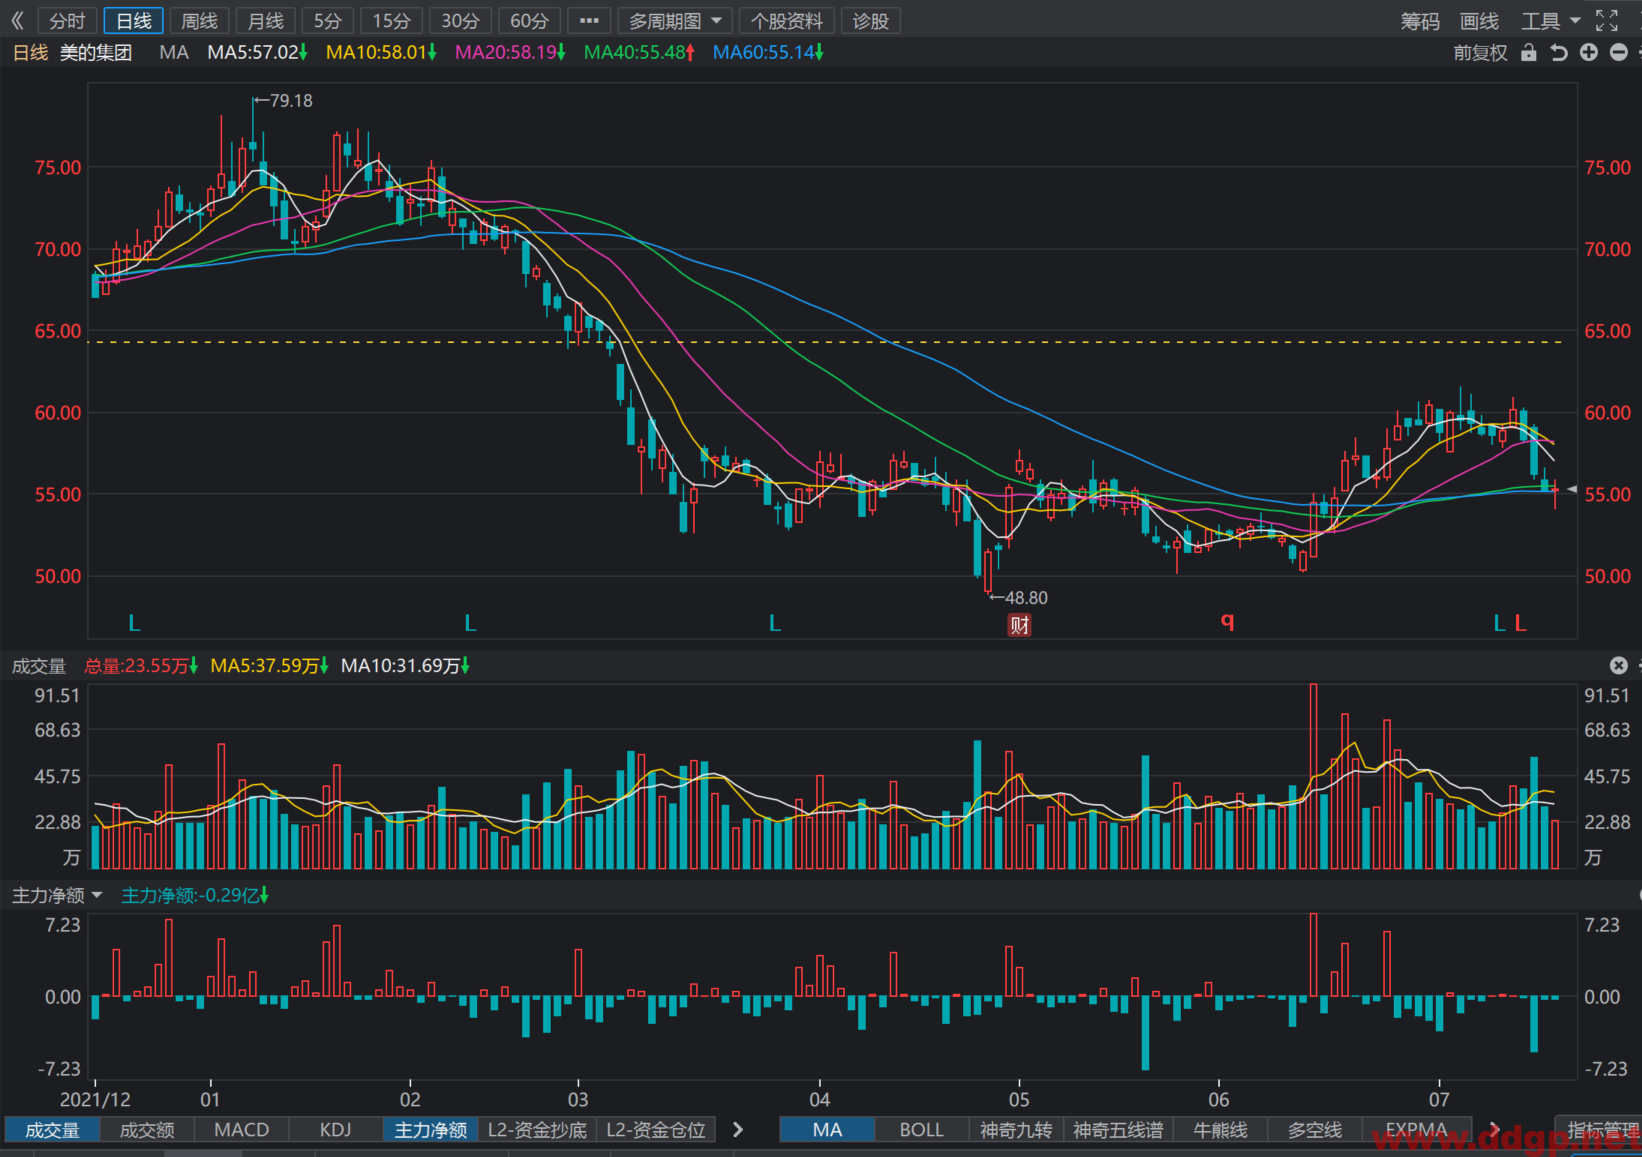The height and width of the screenshot is (1157, 1642).
Task: Collapse the left panel with double-chevron
Action: point(17,20)
